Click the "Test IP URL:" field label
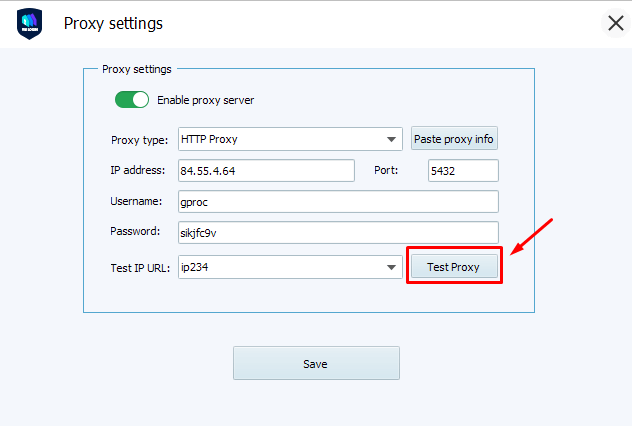Screen dimensions: 632x426 point(141,267)
